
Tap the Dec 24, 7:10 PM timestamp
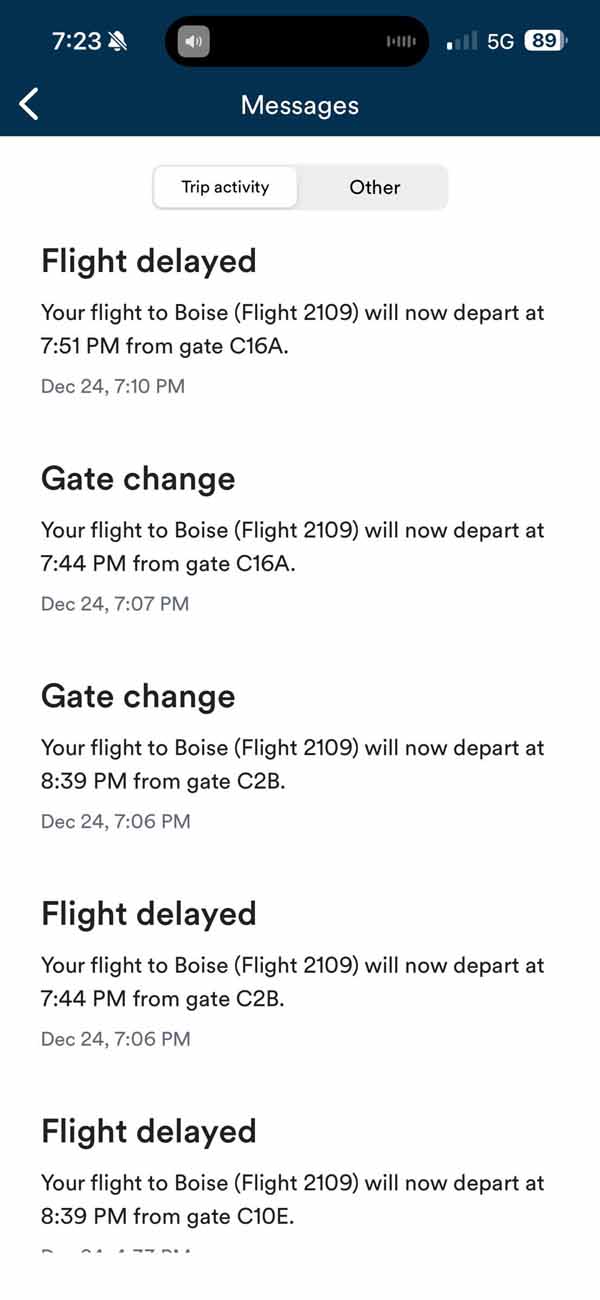click(x=113, y=386)
